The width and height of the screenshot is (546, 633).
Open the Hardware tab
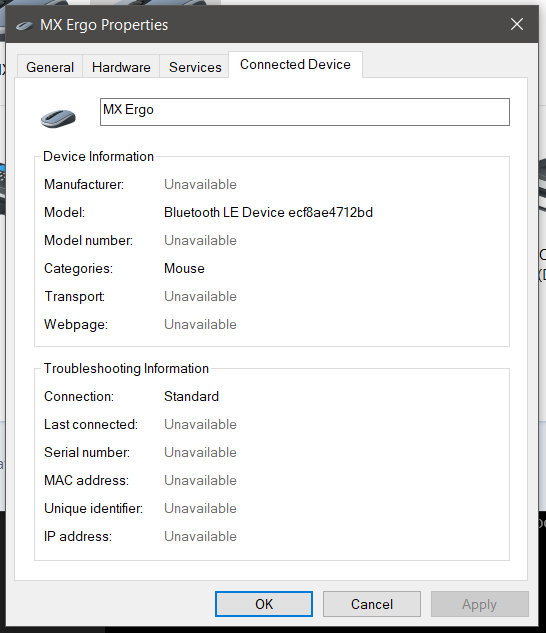pos(121,67)
